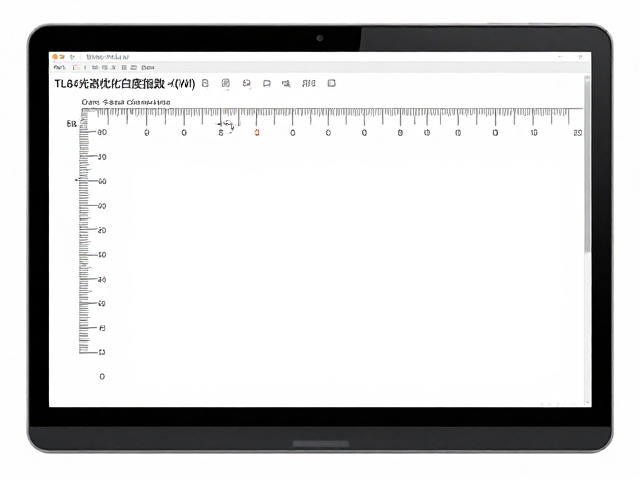
Task: Click the fifth icon in the heading toolbar
Action: [286, 84]
